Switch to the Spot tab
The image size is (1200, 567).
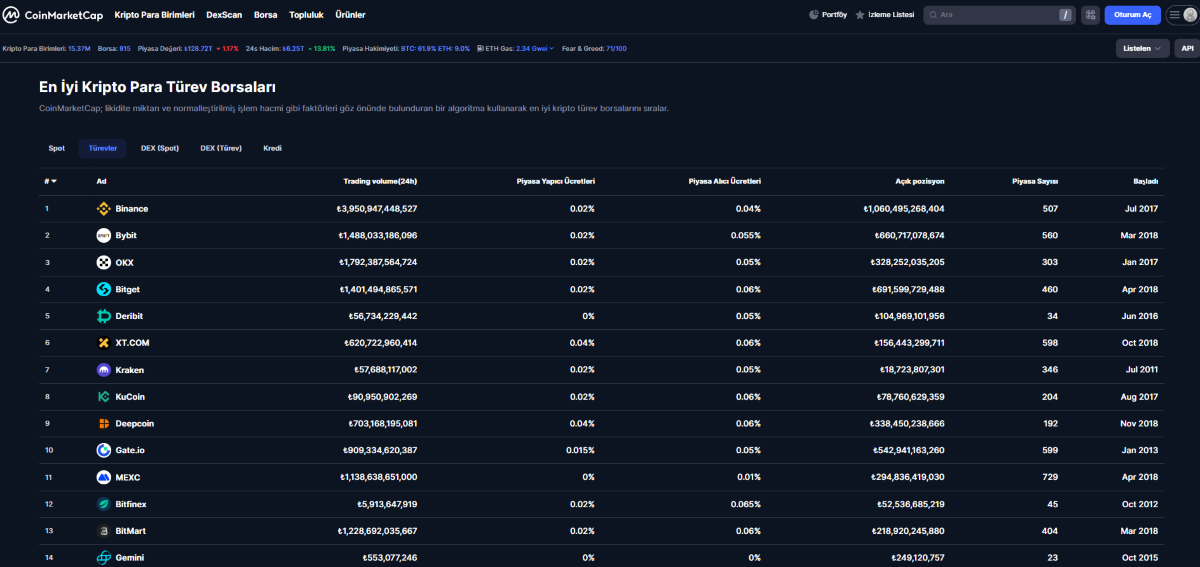[x=57, y=148]
